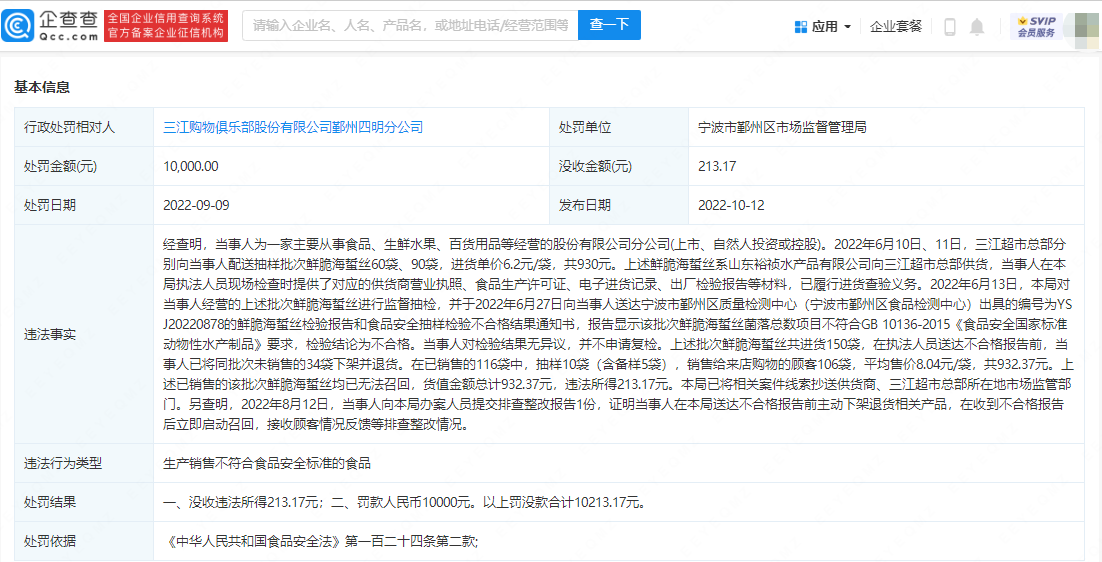Click the date 2022-09-09
Viewport: 1102px width, 562px height.
coord(196,205)
